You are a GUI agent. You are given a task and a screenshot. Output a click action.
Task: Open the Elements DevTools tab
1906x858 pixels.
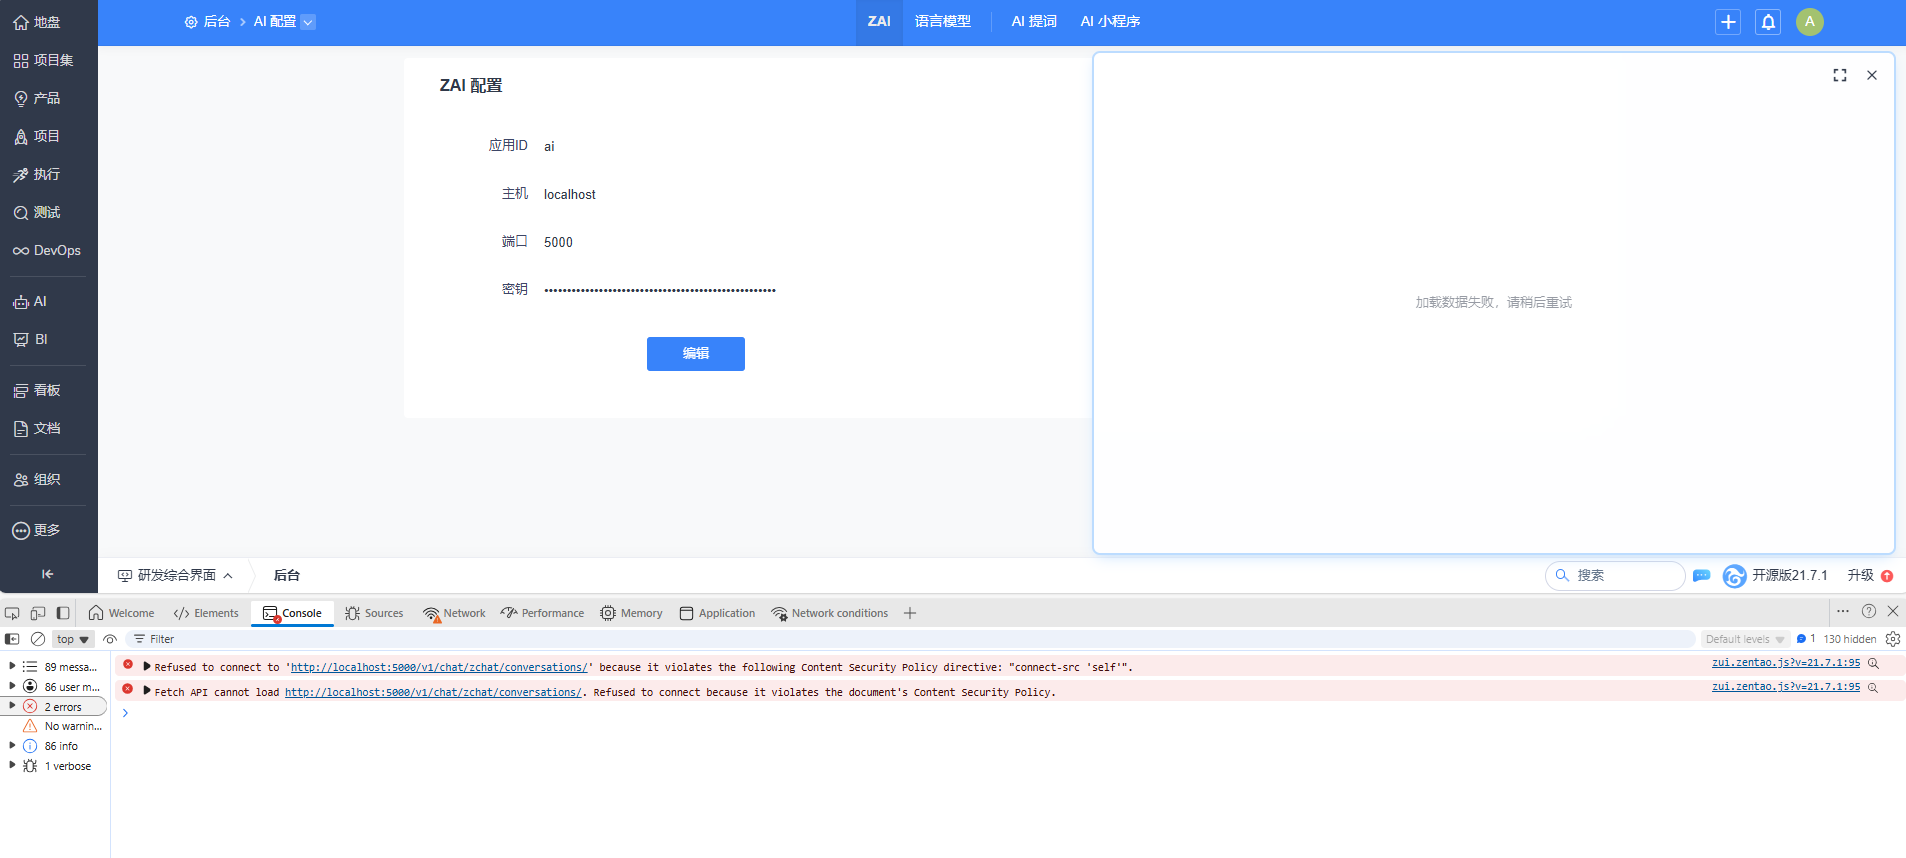coord(206,613)
